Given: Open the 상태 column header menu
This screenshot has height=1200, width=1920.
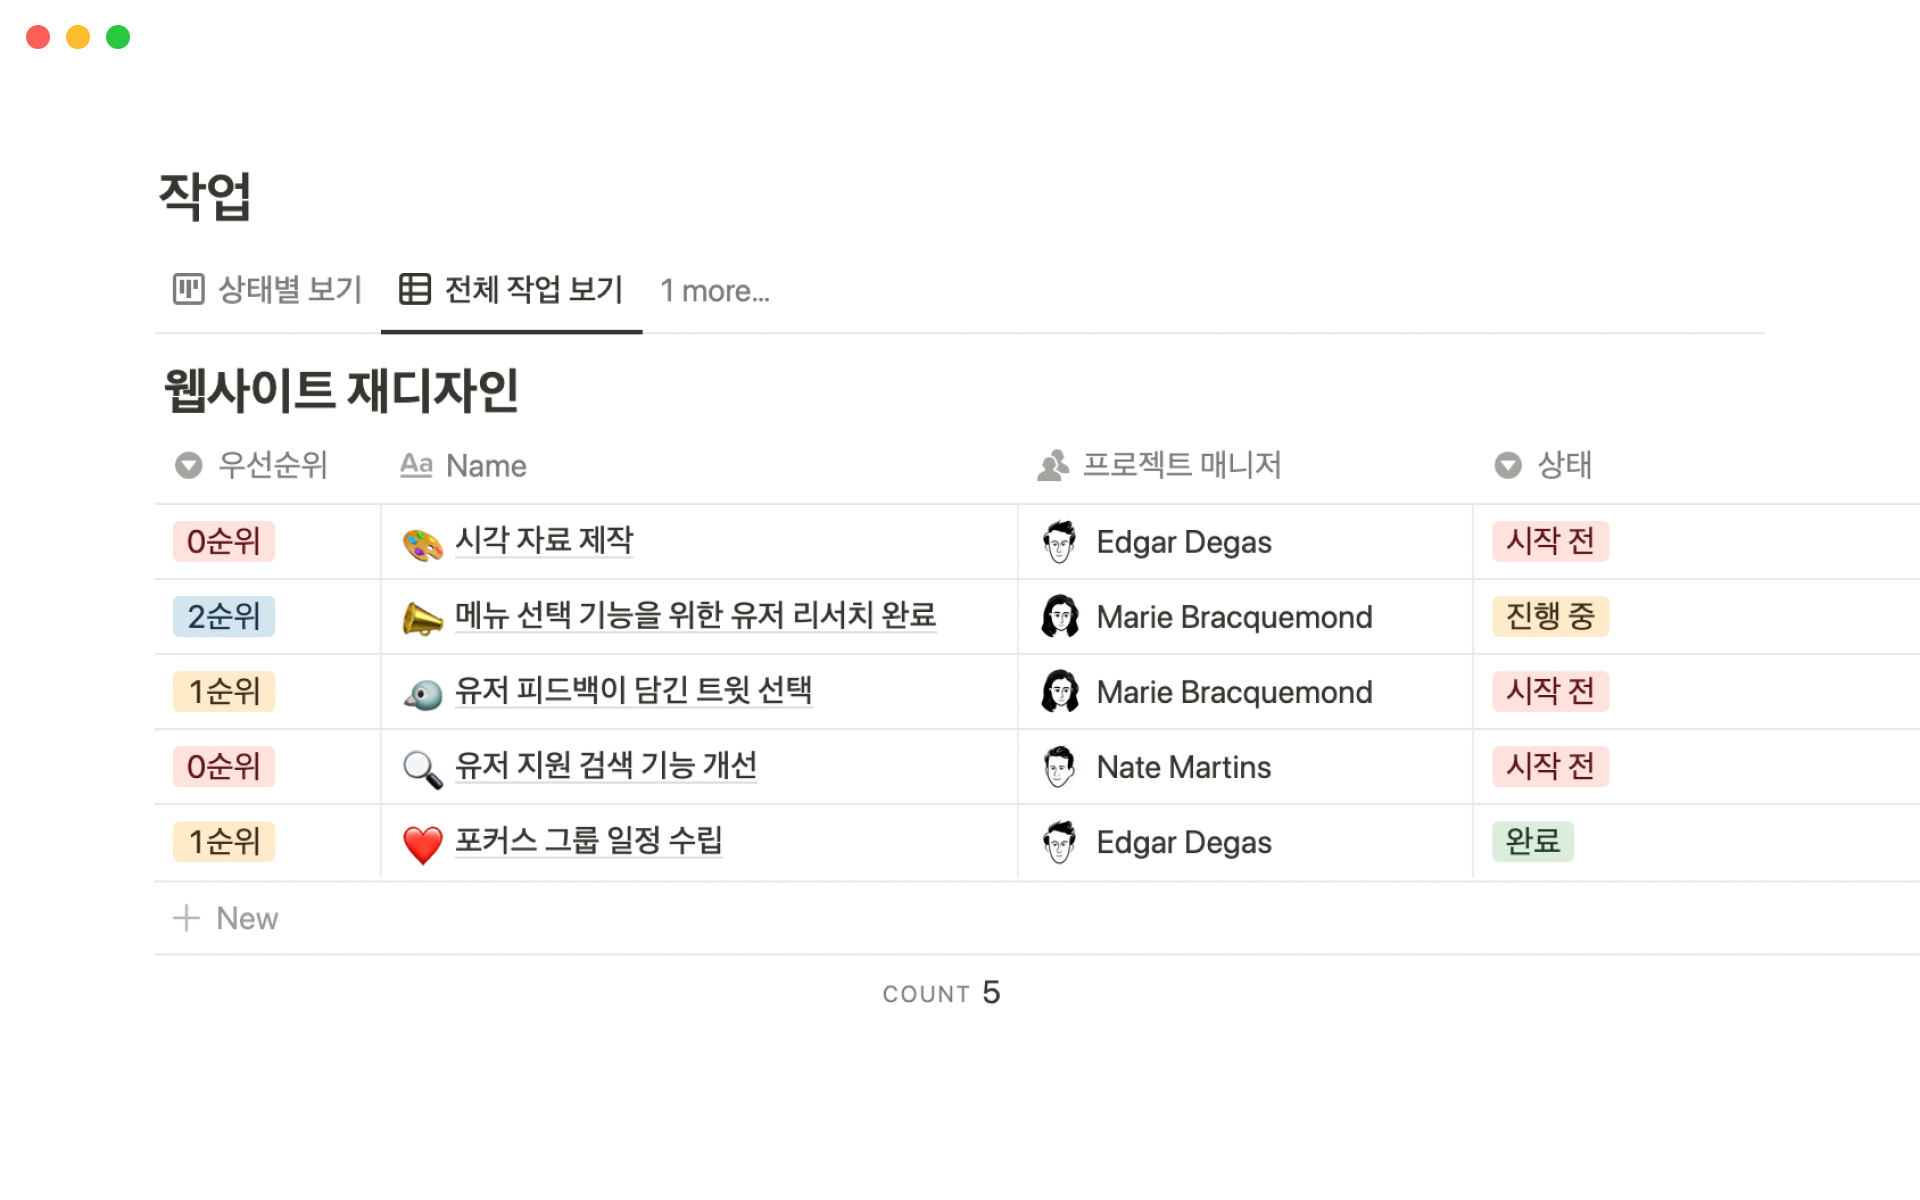Looking at the screenshot, I should (x=1543, y=465).
